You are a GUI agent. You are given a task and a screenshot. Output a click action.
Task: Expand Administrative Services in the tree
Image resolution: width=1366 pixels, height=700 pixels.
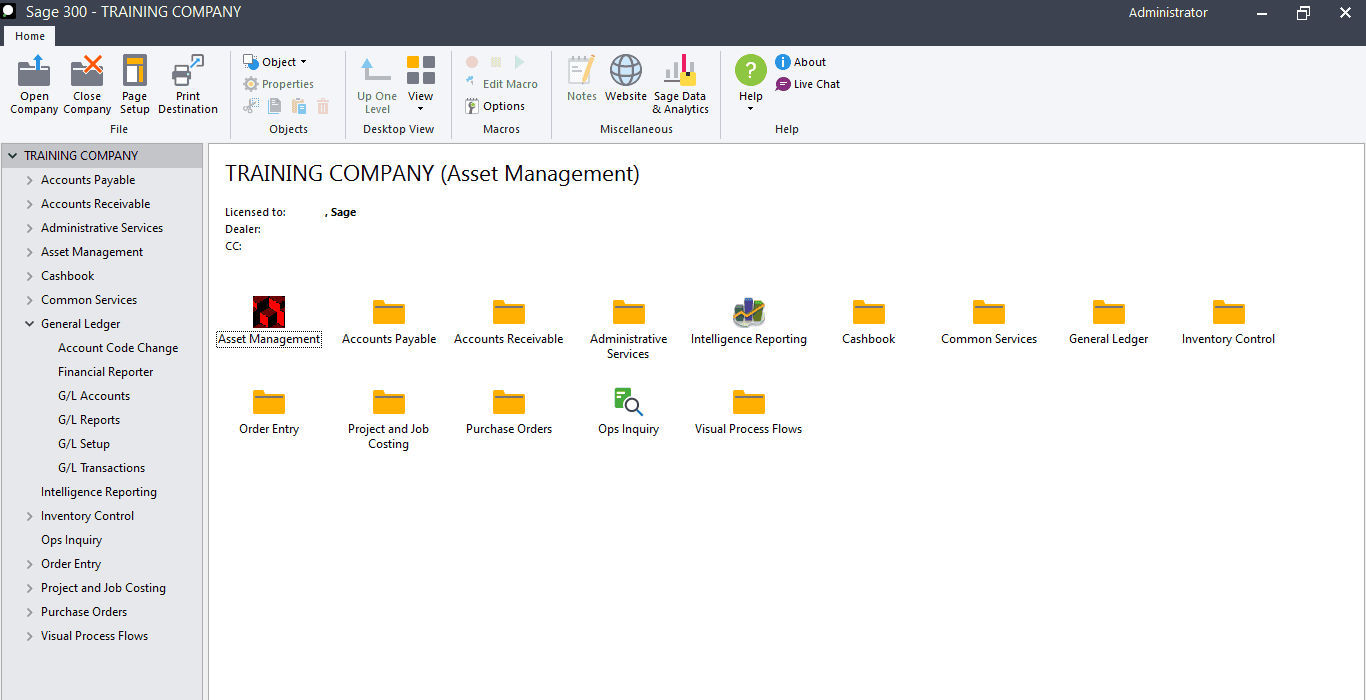(x=30, y=228)
